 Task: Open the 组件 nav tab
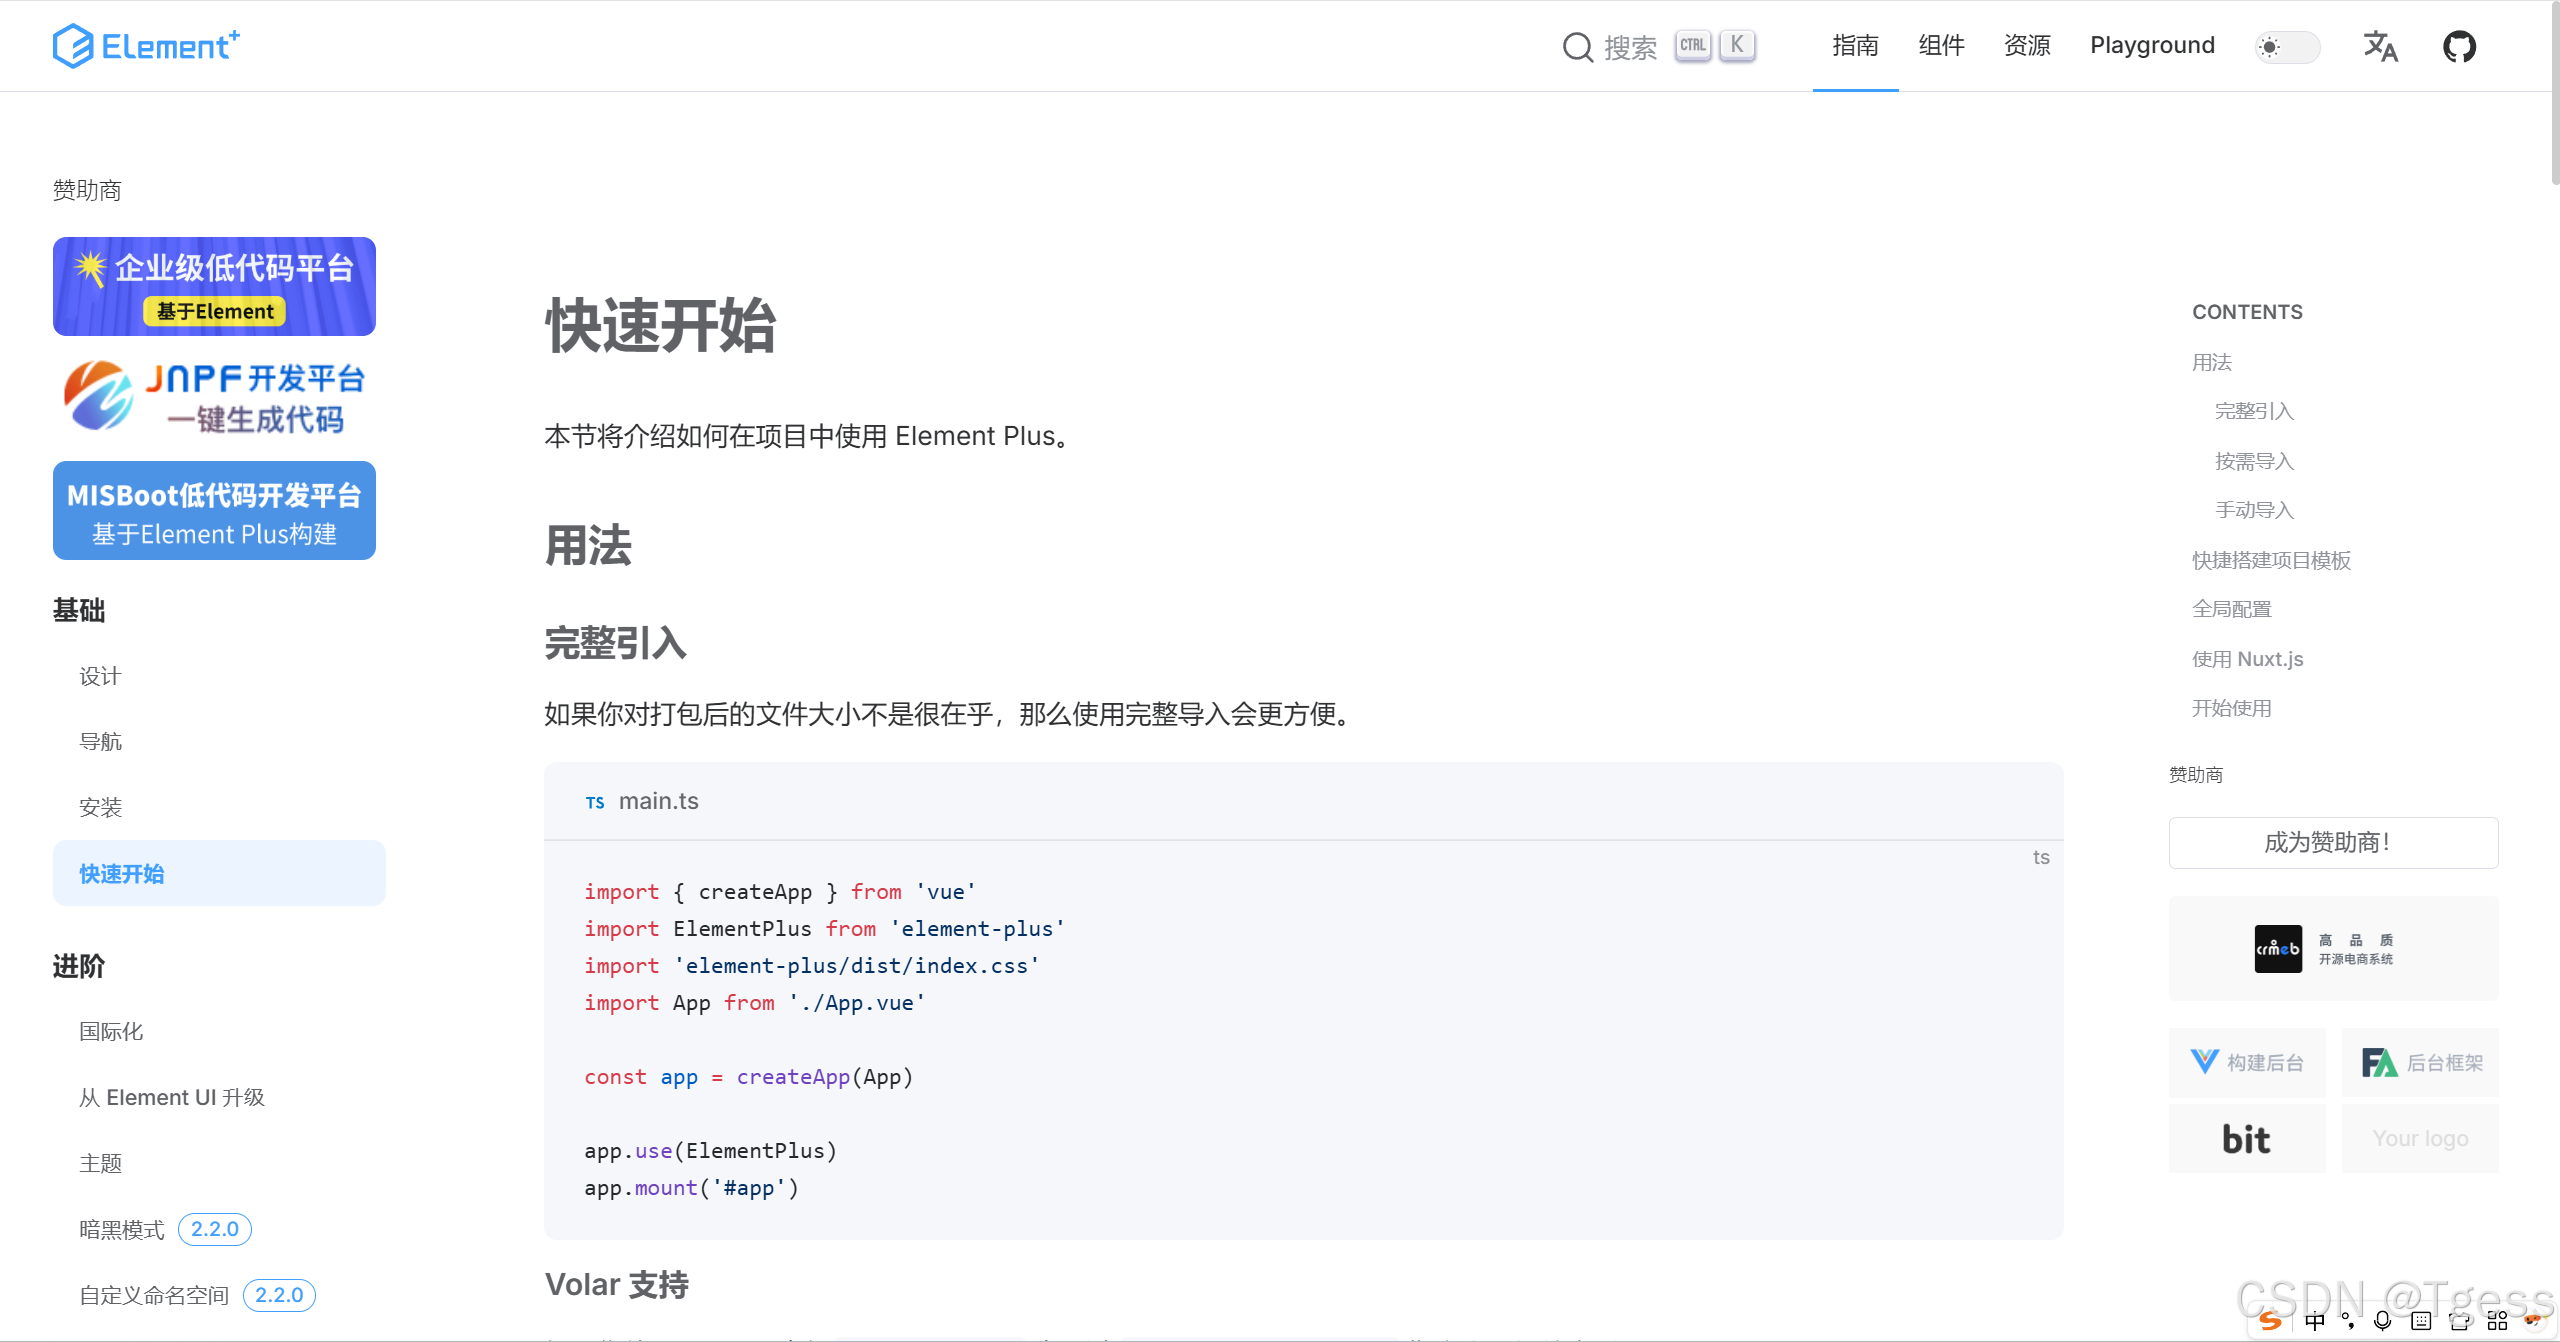(1941, 46)
